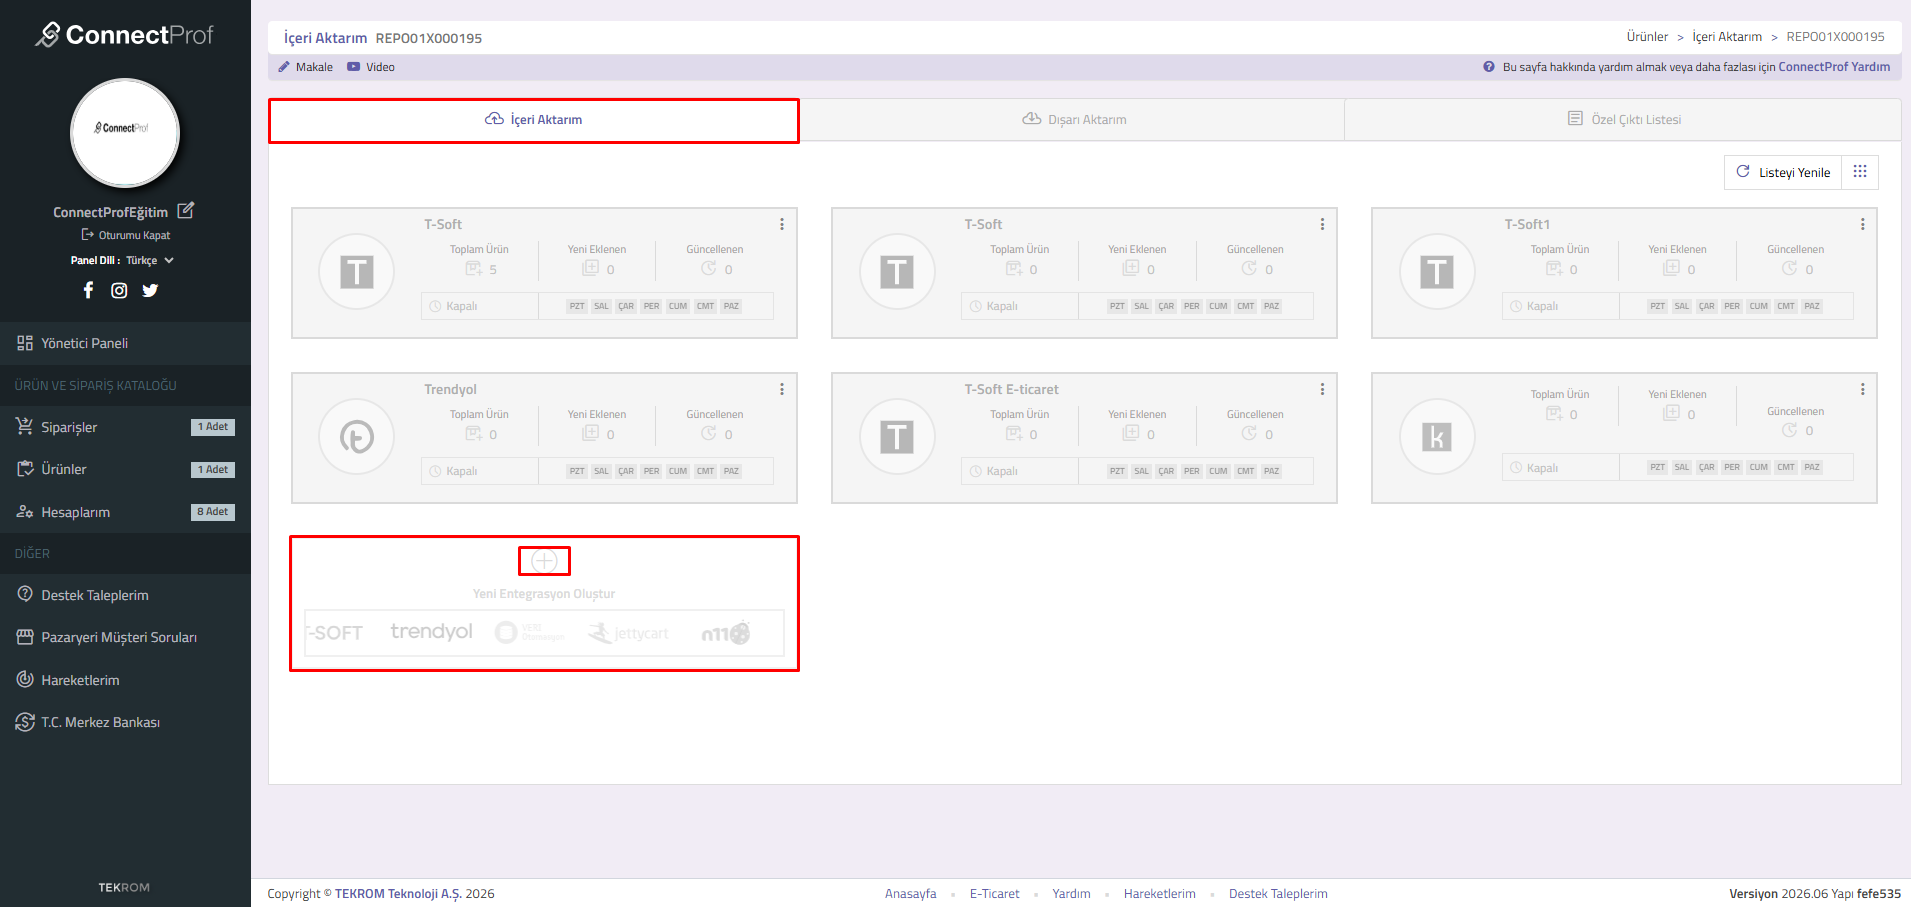Click Yeni Entegrasyon Oluştur text
The width and height of the screenshot is (1911, 907).
544,594
